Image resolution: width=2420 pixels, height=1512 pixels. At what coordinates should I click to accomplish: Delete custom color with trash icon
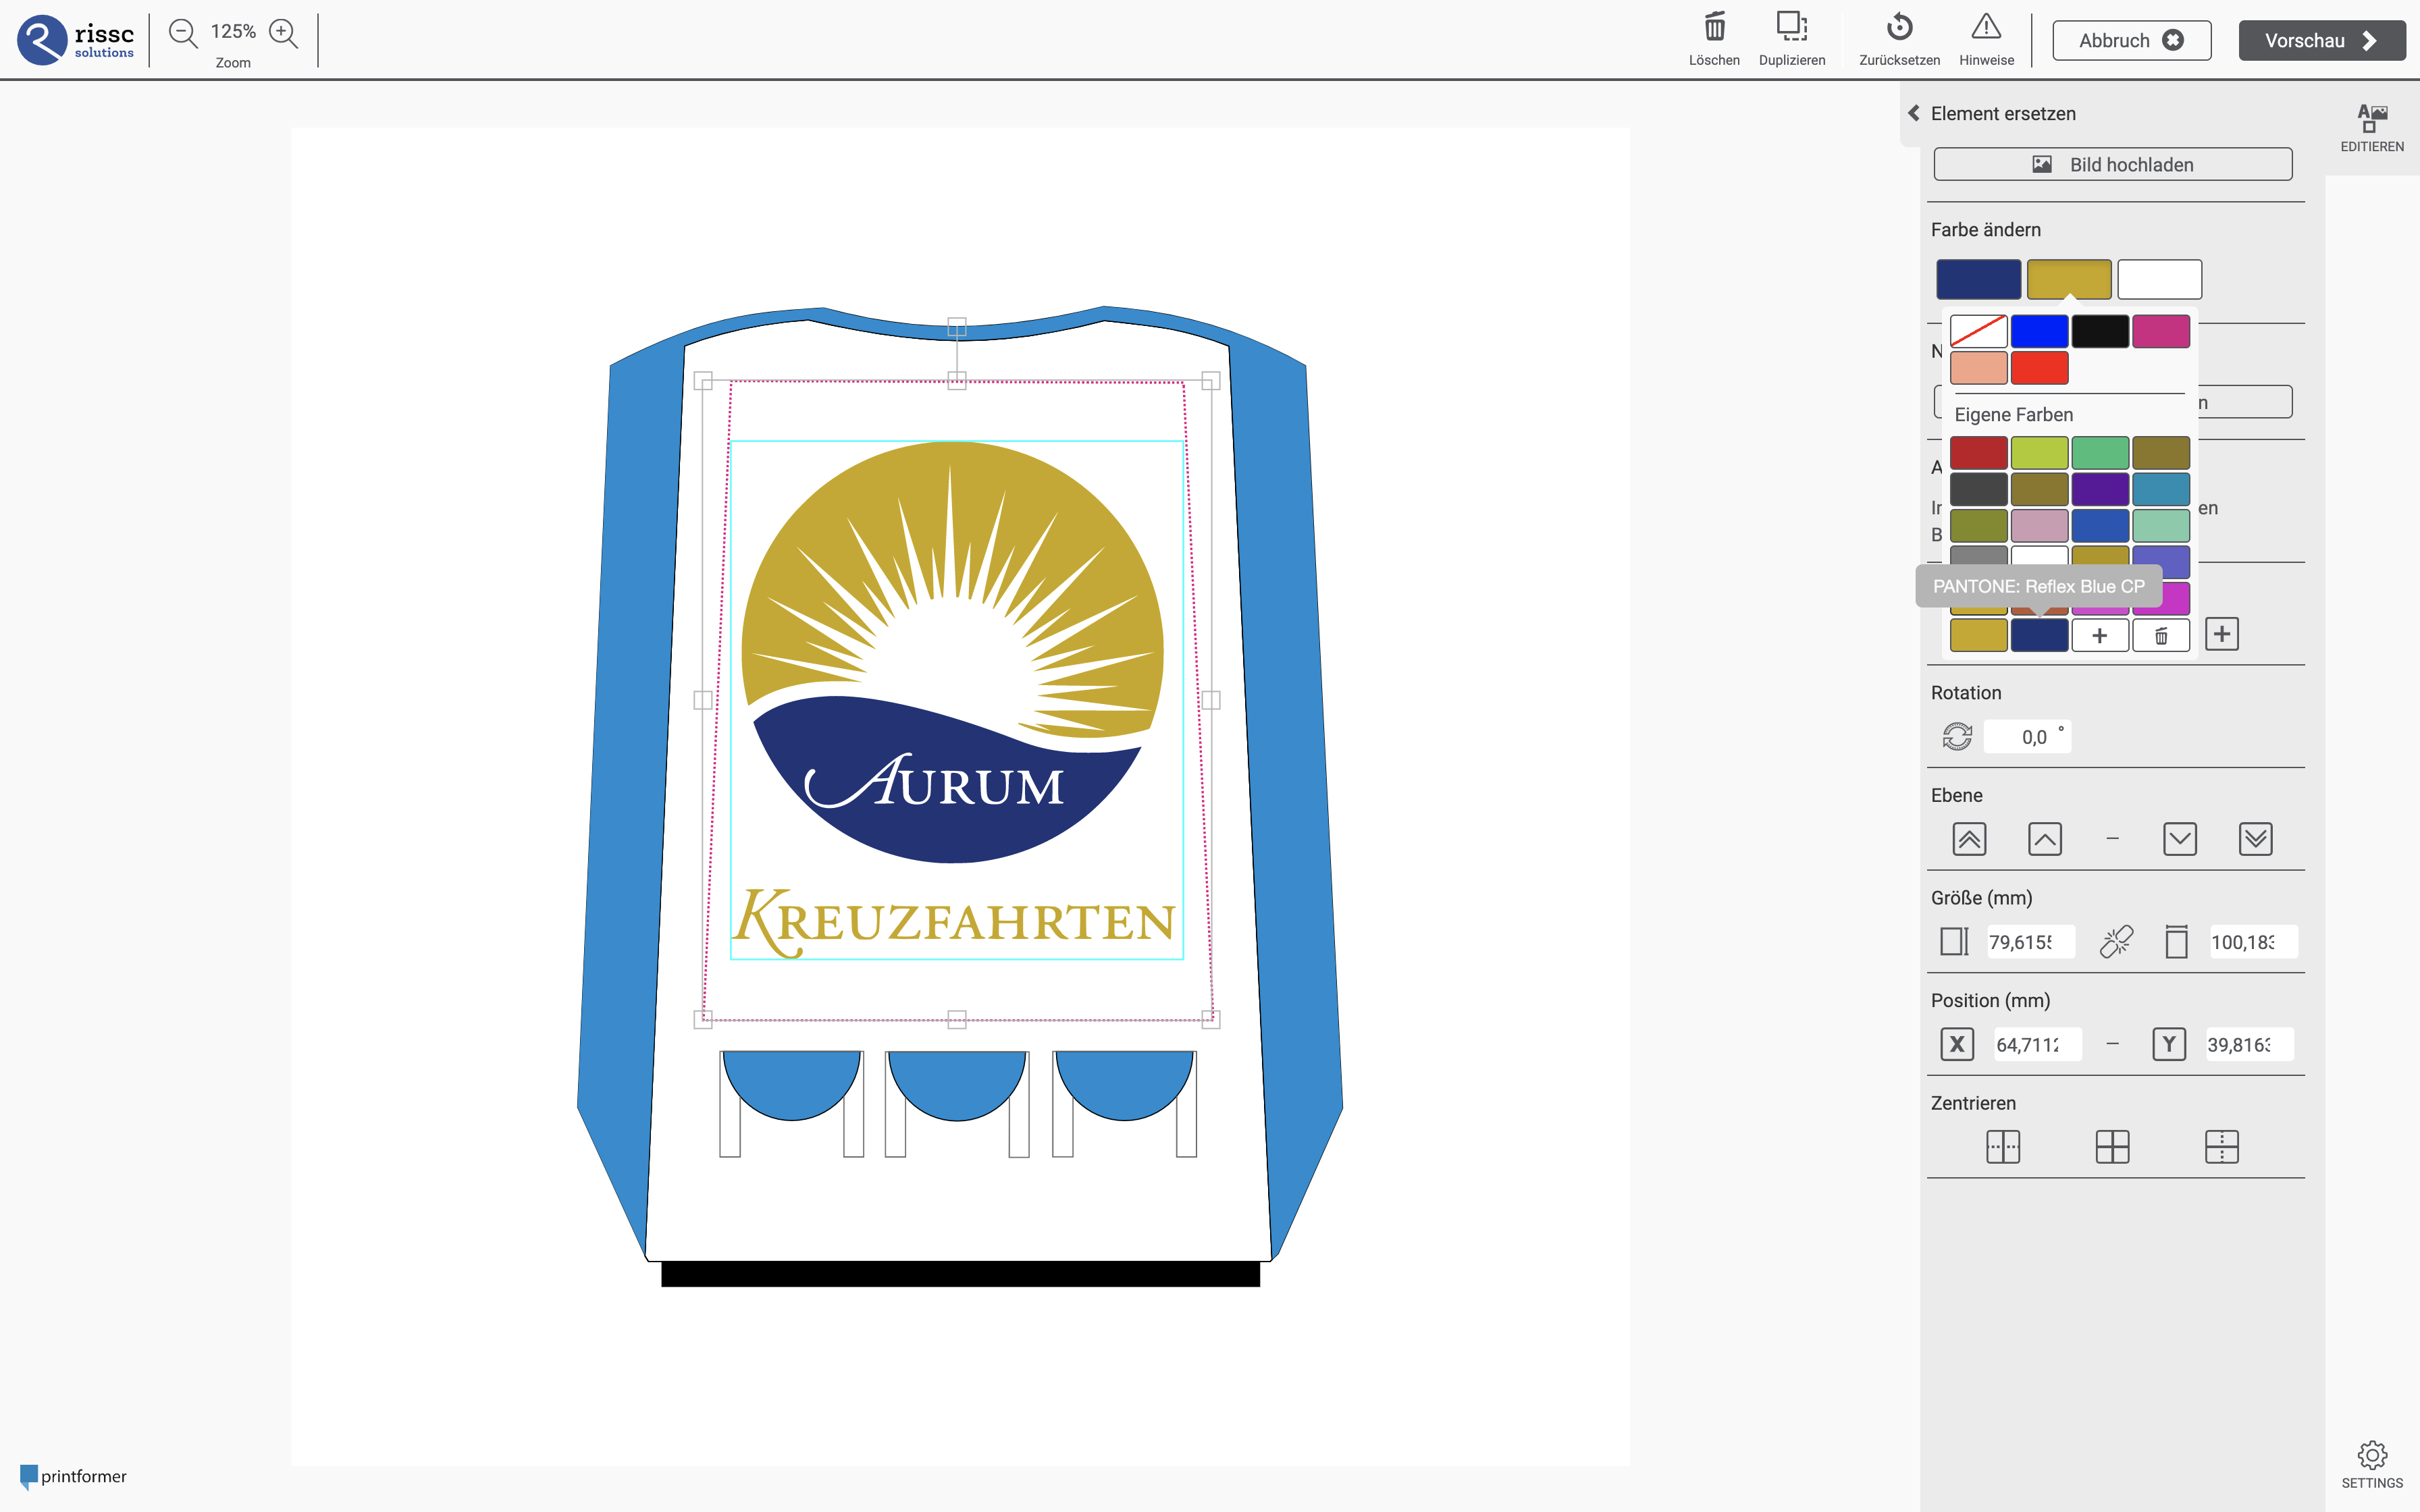point(2161,635)
